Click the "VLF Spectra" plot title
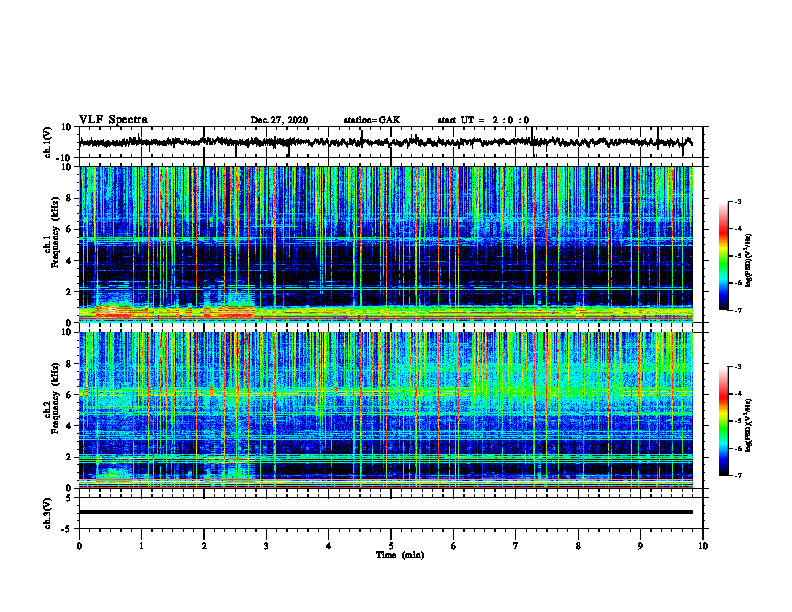792x612 pixels. pos(113,119)
